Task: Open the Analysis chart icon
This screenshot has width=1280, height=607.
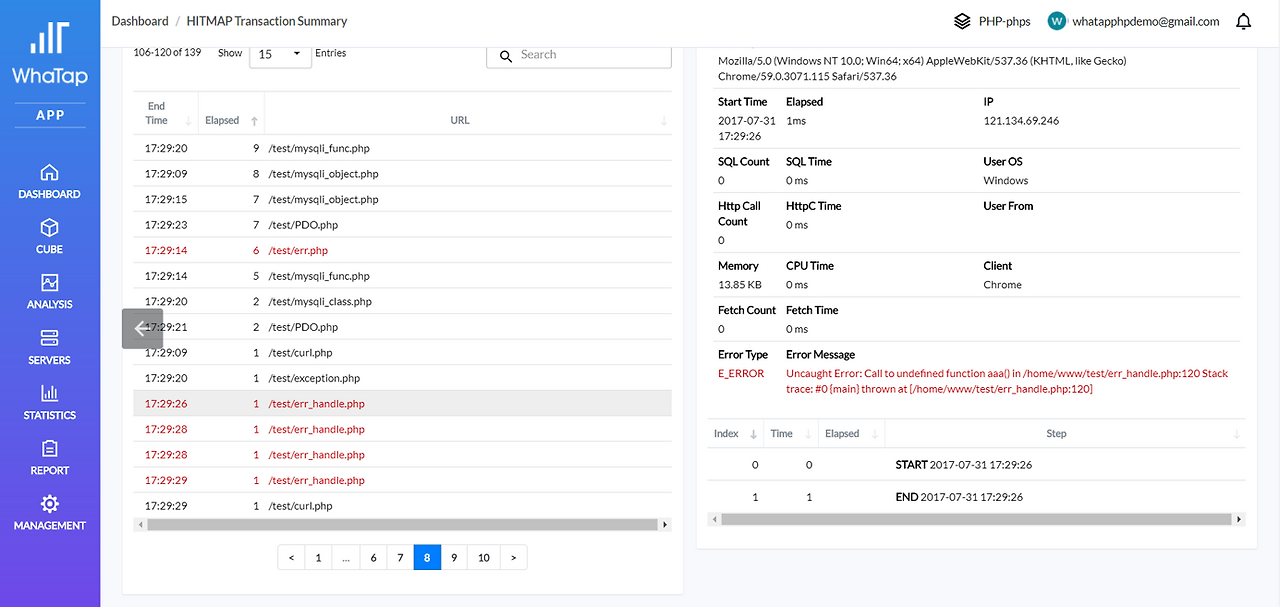Action: pos(49,283)
